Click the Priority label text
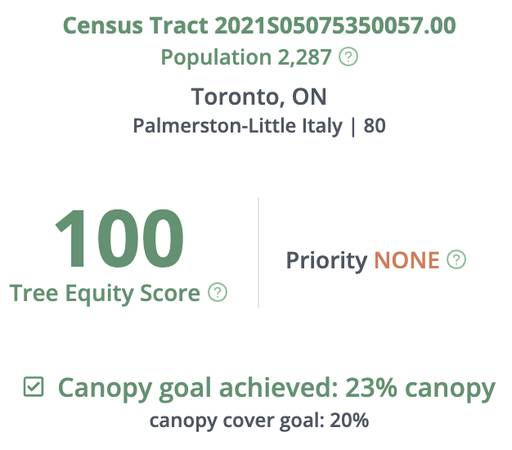 click(327, 260)
